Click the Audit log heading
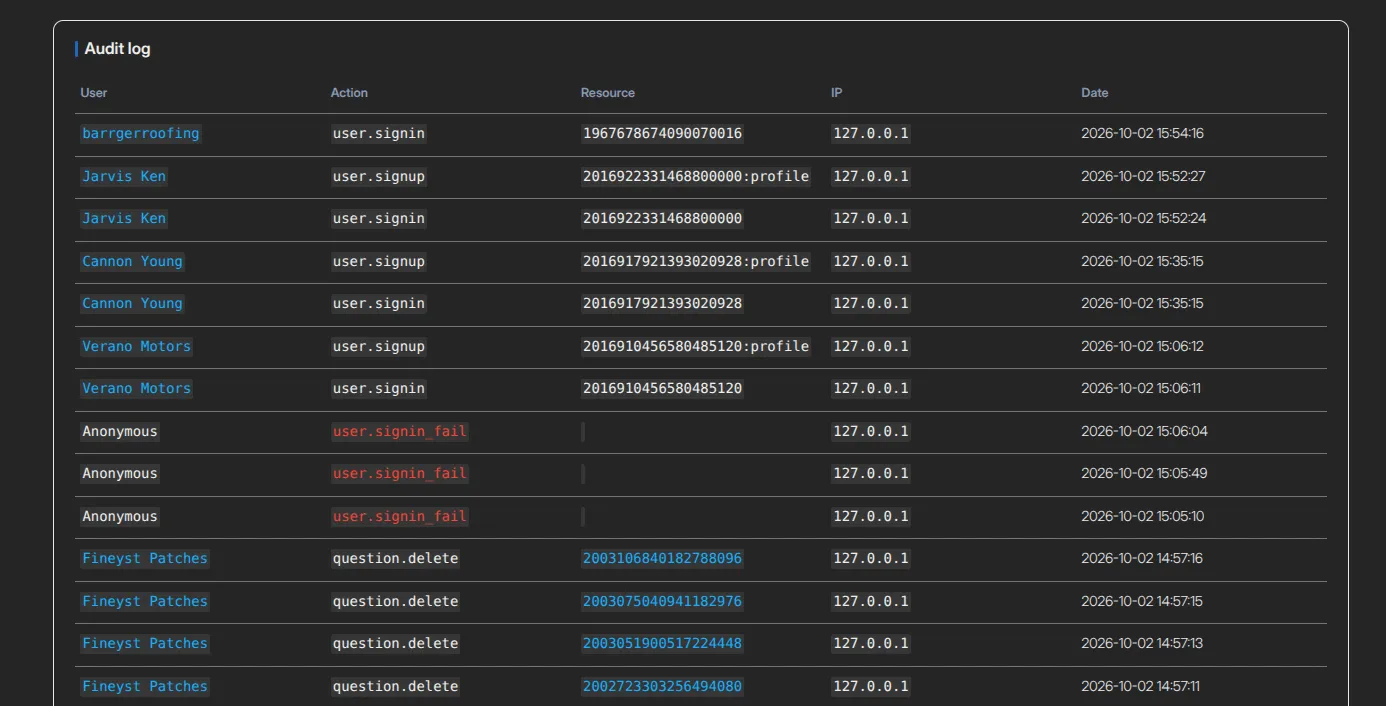 pyautogui.click(x=118, y=49)
